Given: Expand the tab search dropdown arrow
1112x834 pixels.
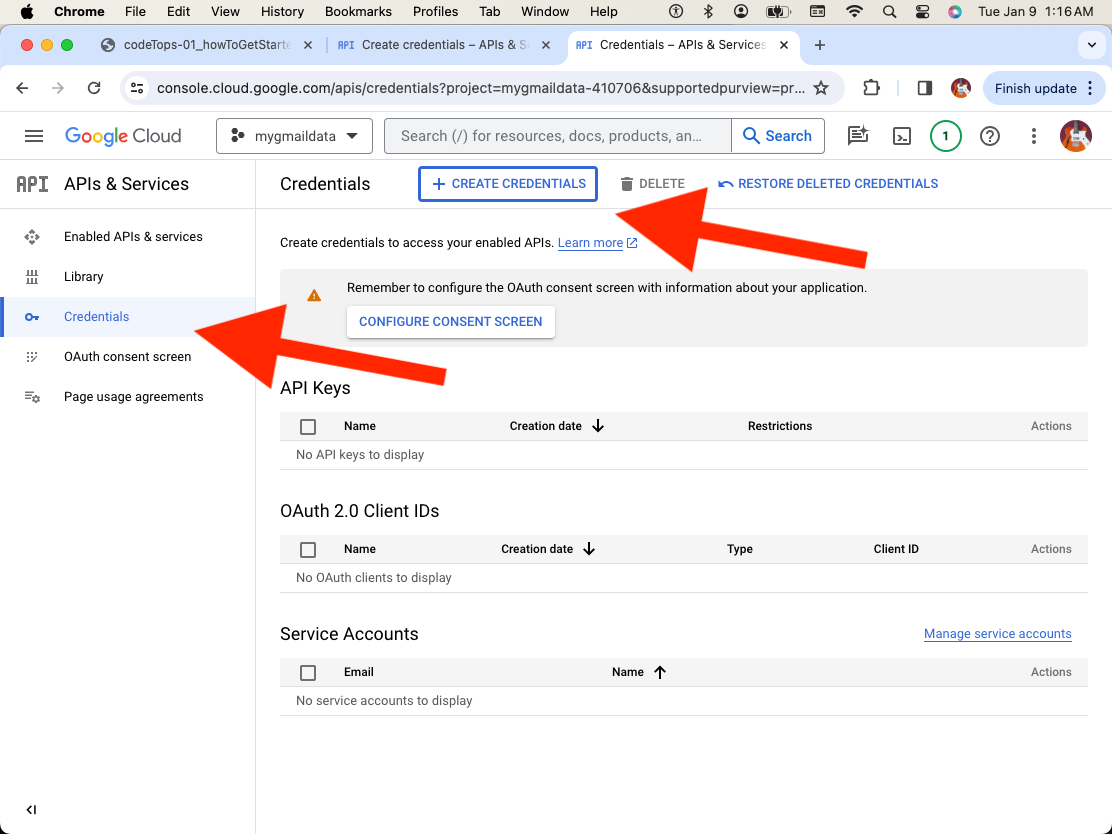Looking at the screenshot, I should [1091, 45].
